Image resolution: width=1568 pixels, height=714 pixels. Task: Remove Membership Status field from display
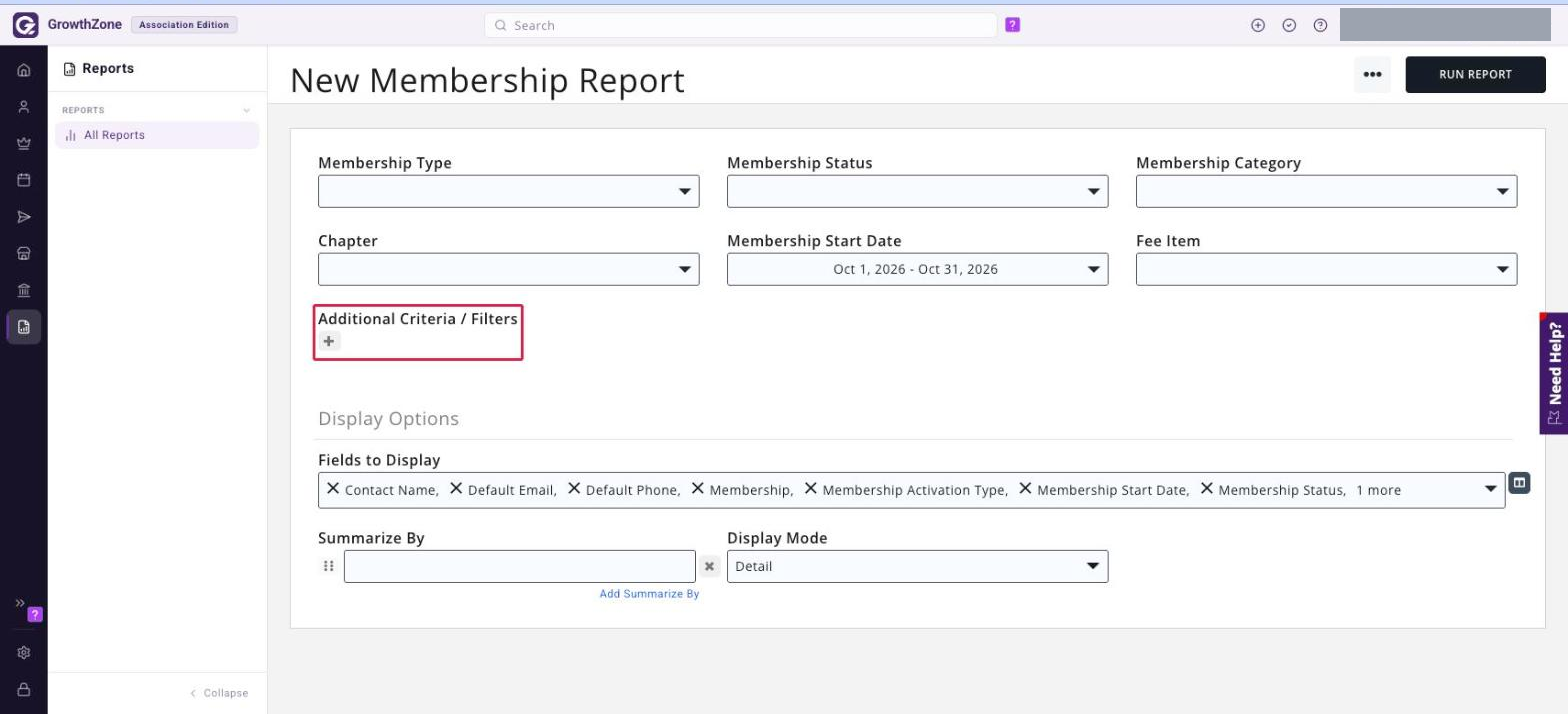(x=1207, y=489)
